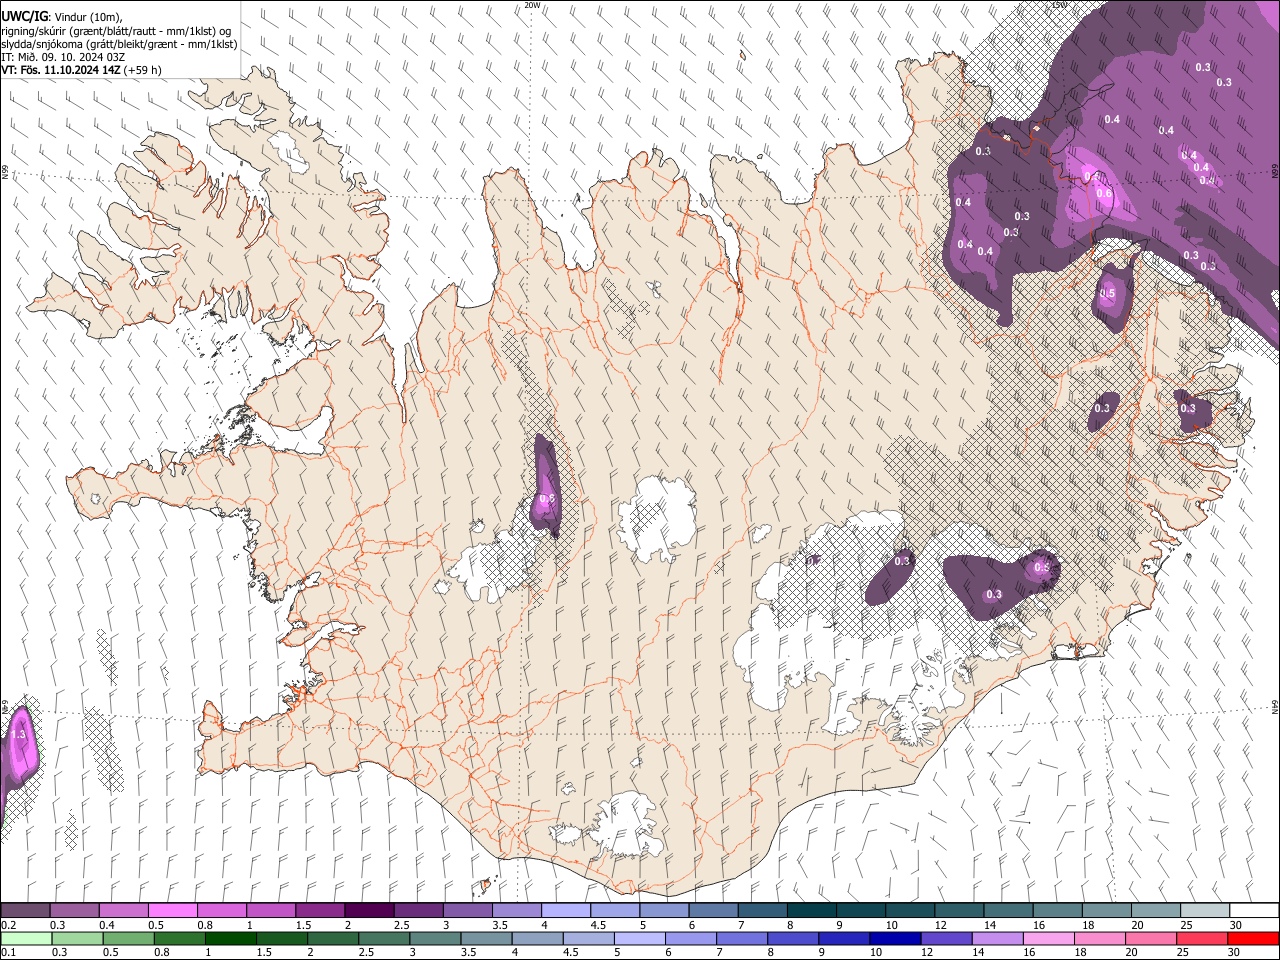Pick darkest purple 2–2.5 swatch, upper legend
This screenshot has width=1280, height=960.
click(x=369, y=911)
